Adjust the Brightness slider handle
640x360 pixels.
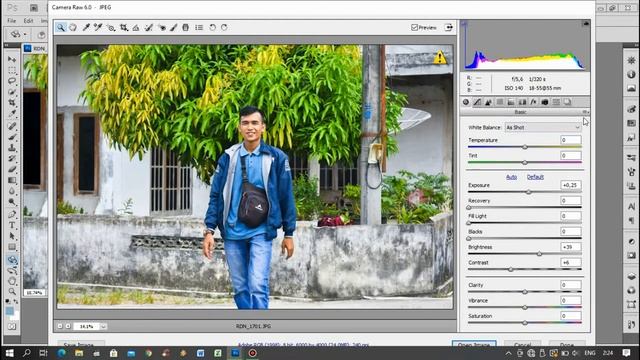539,254
